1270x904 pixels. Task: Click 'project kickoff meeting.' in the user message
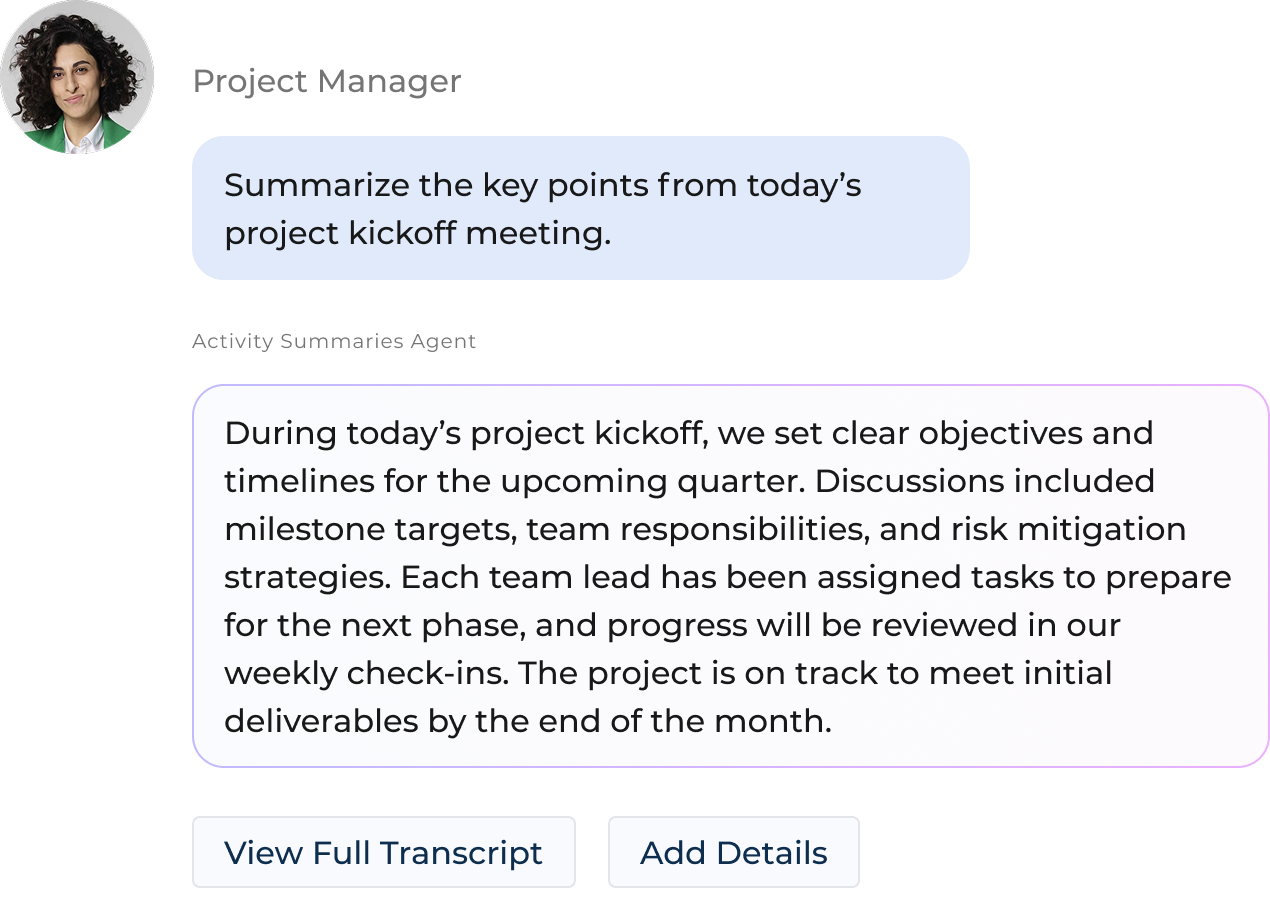click(x=417, y=234)
